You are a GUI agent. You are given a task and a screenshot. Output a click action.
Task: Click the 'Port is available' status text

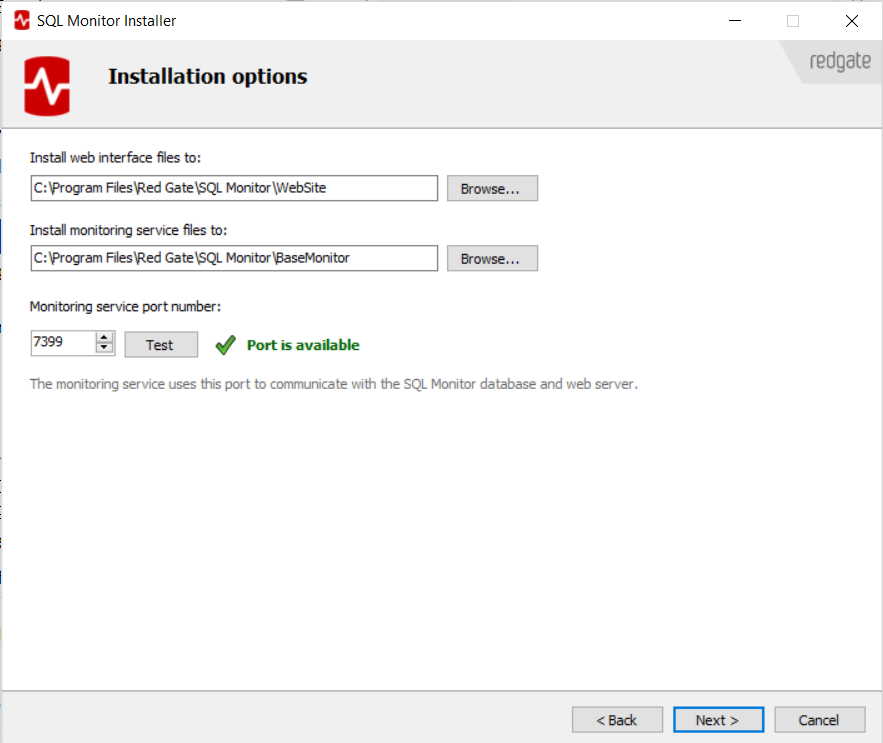coord(303,345)
